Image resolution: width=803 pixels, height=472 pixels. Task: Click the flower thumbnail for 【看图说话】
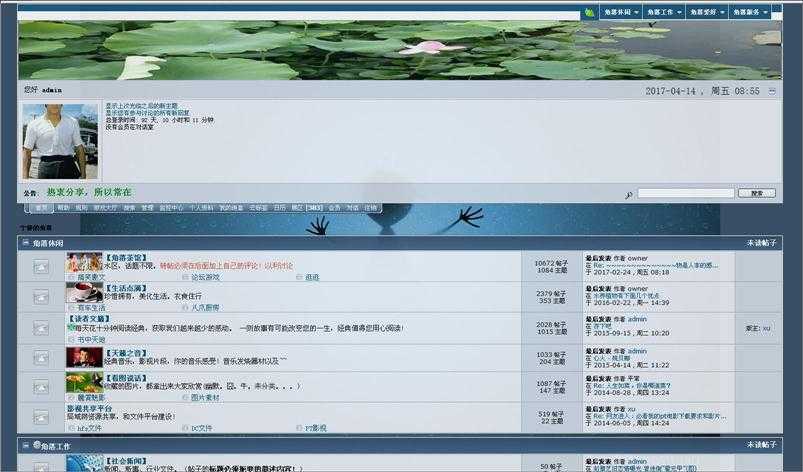tap(84, 382)
